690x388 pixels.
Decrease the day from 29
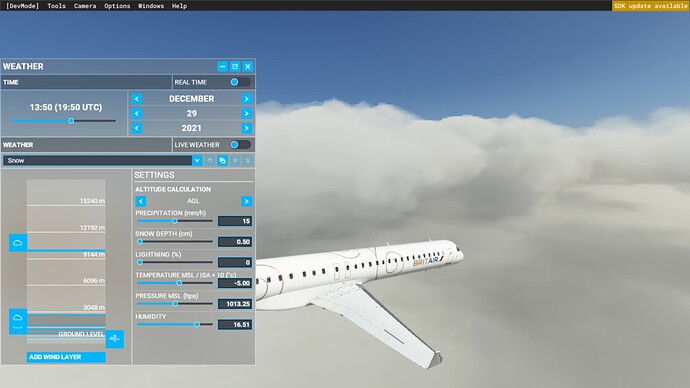pyautogui.click(x=137, y=113)
